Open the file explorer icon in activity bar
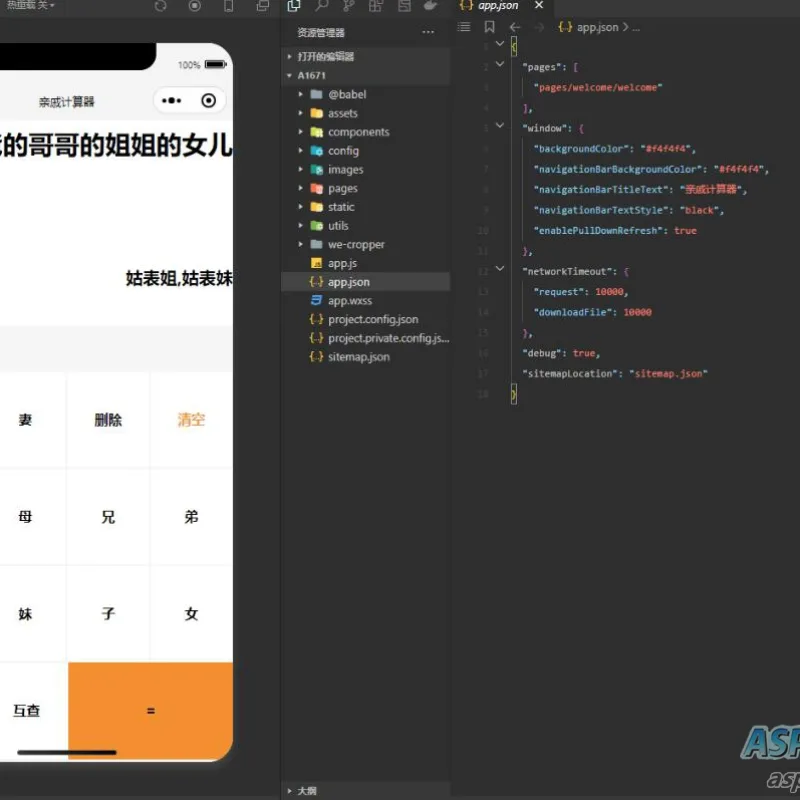800x800 pixels. pyautogui.click(x=294, y=6)
